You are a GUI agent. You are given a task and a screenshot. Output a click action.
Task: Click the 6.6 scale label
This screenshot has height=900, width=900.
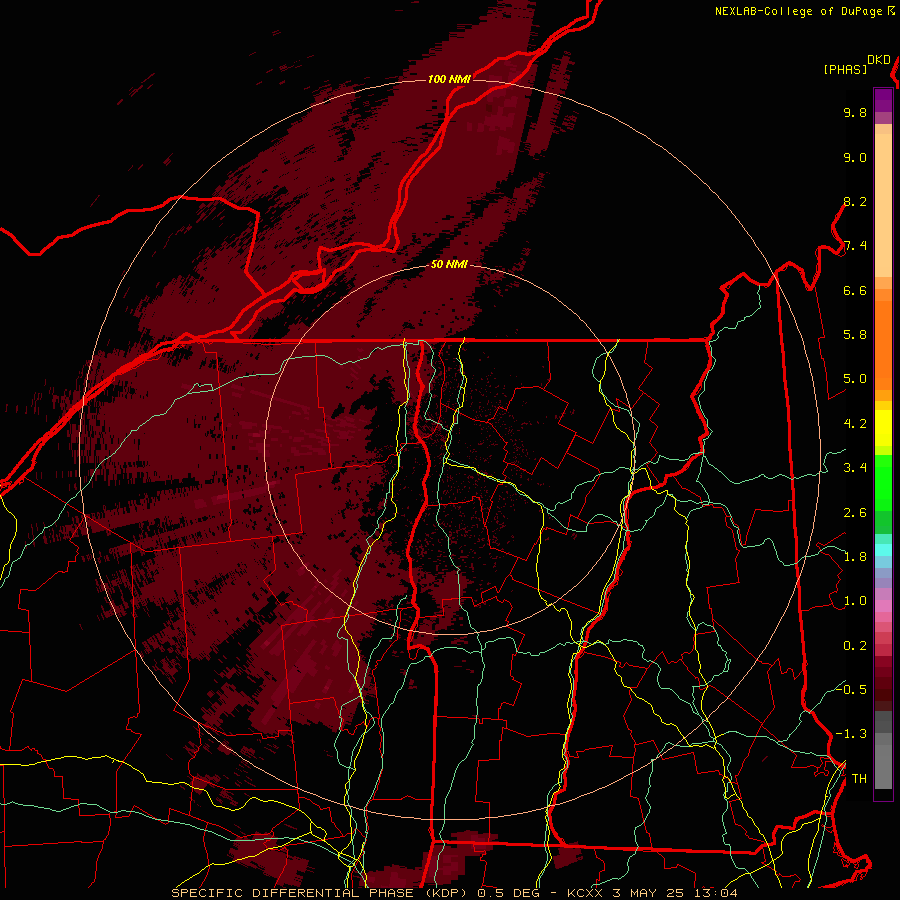pos(855,290)
